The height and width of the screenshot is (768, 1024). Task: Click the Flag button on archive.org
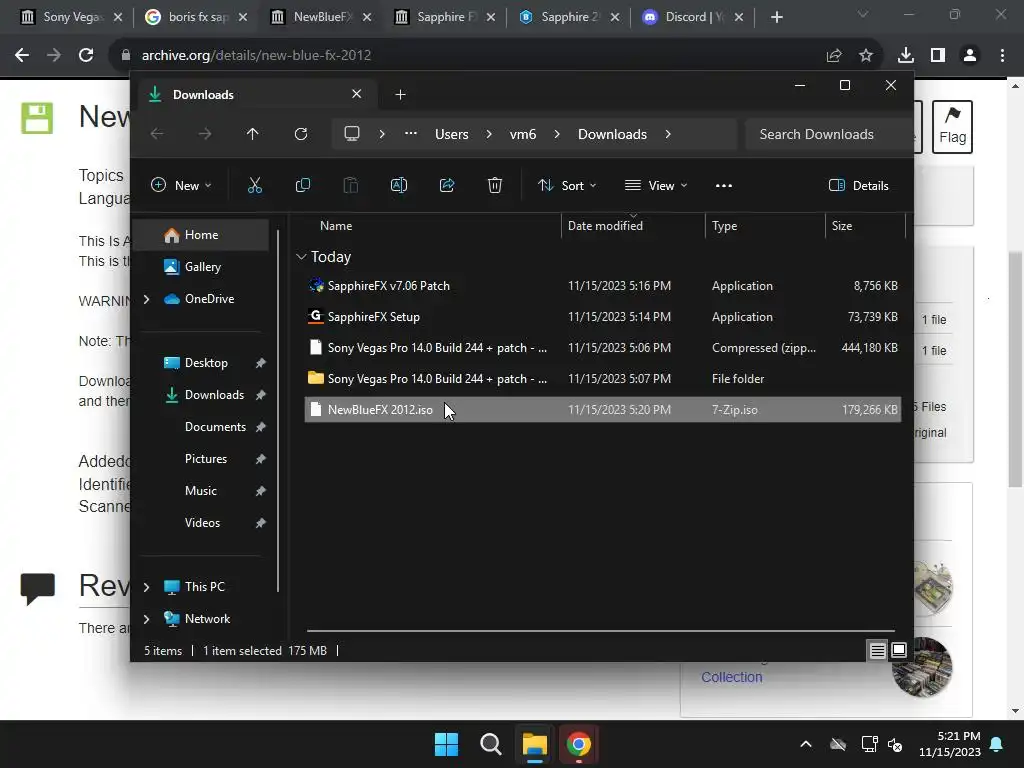pos(952,127)
